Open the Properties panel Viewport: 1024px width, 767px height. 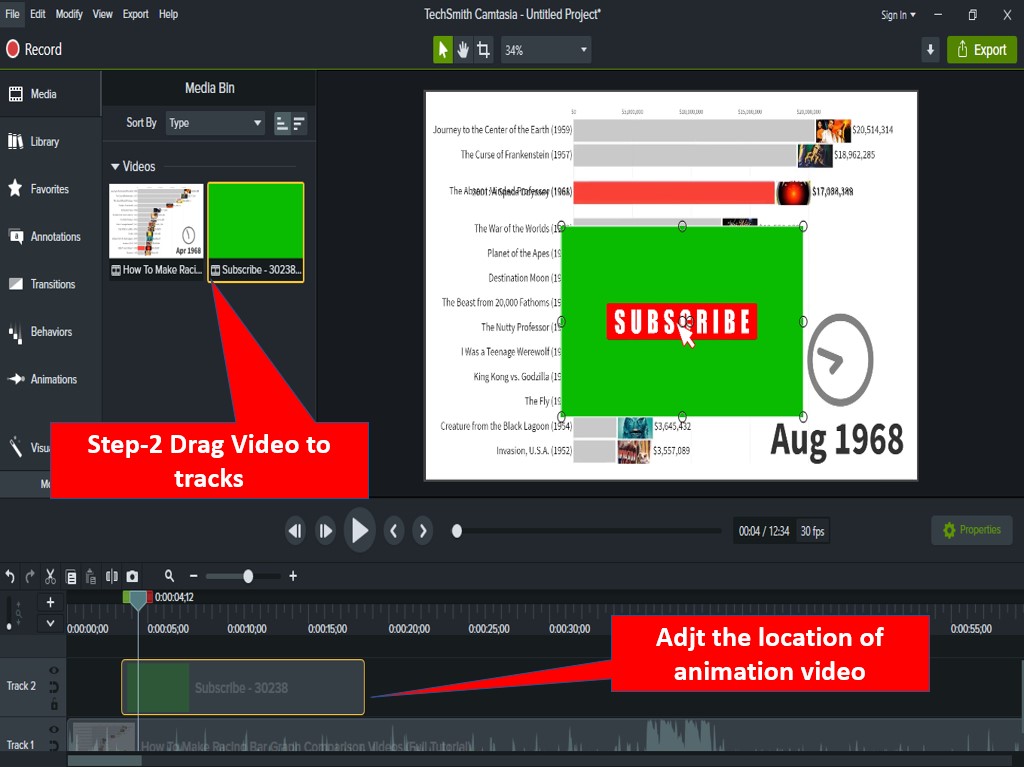pyautogui.click(x=972, y=530)
